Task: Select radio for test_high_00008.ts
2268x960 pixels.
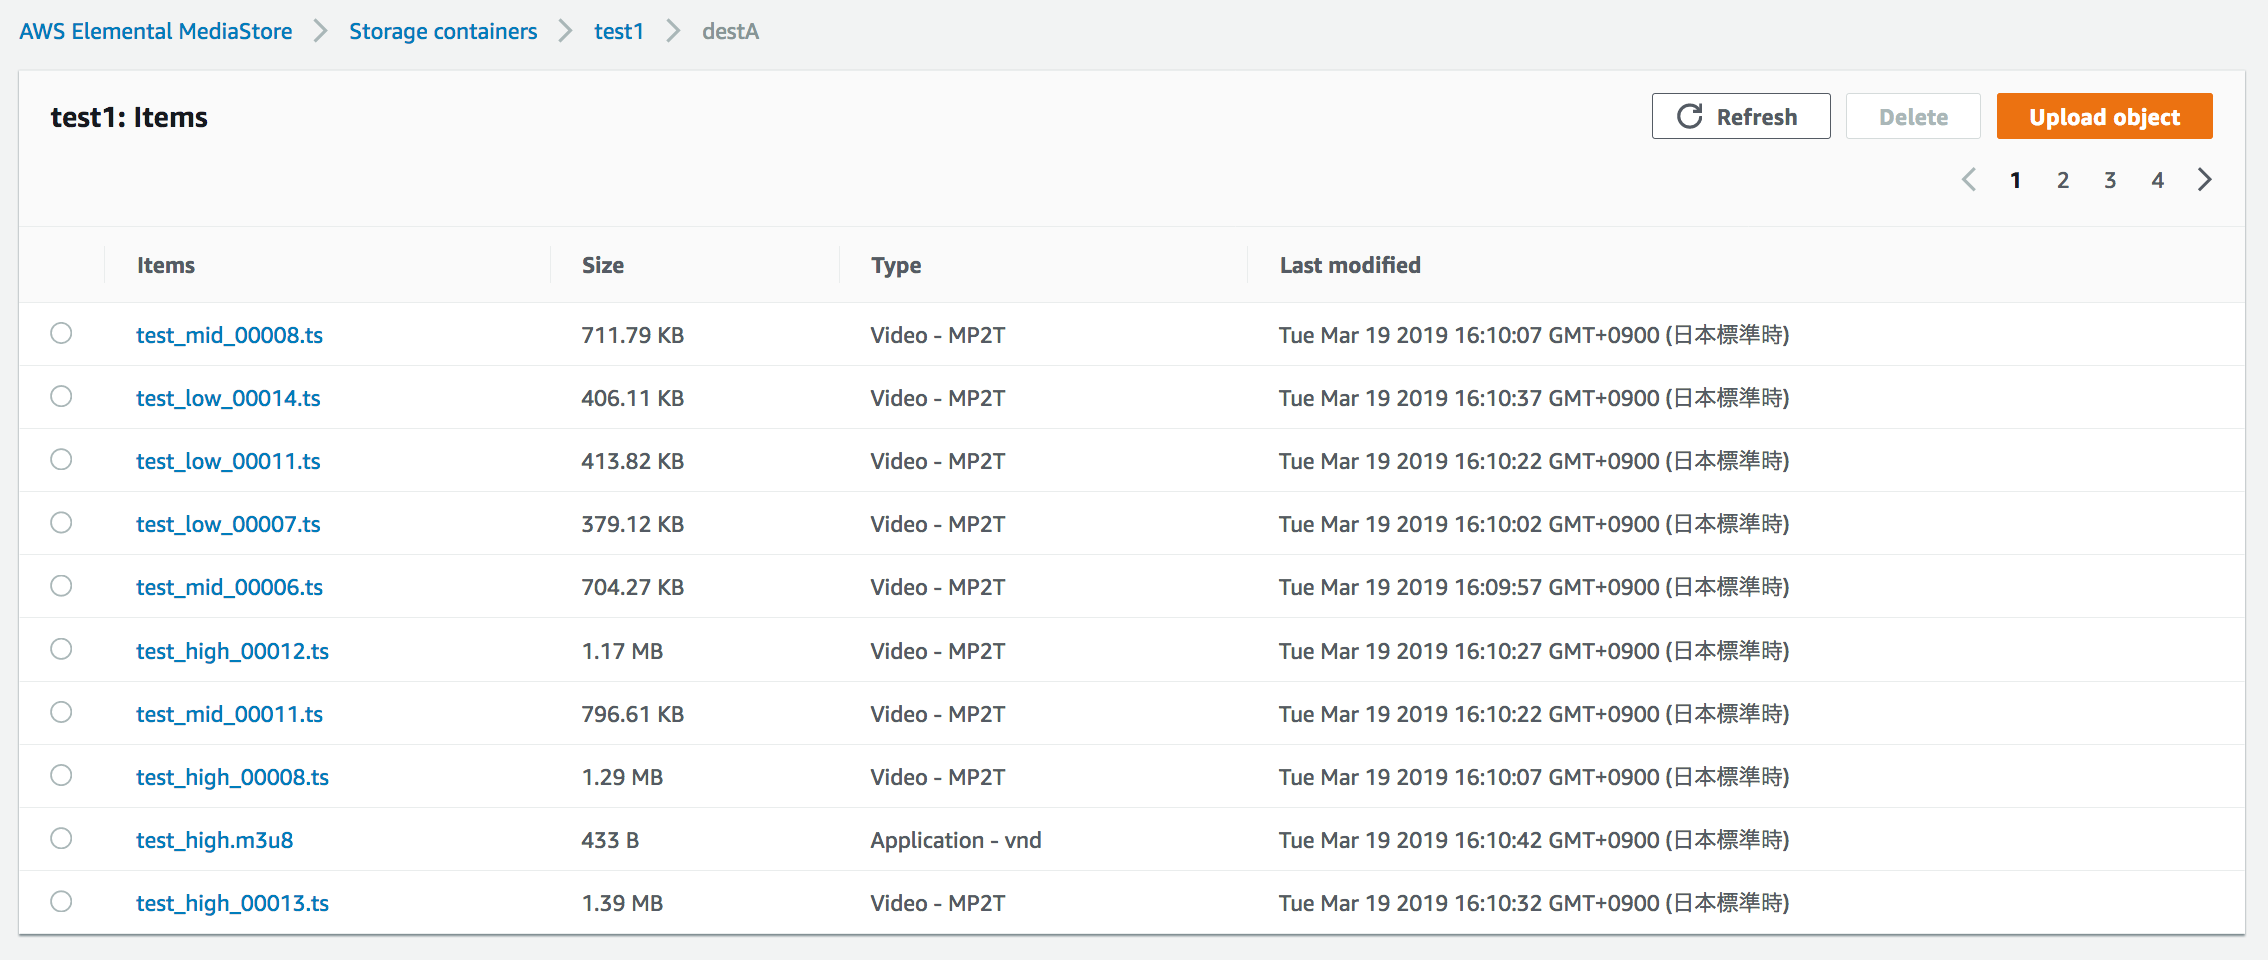Action: click(x=61, y=775)
